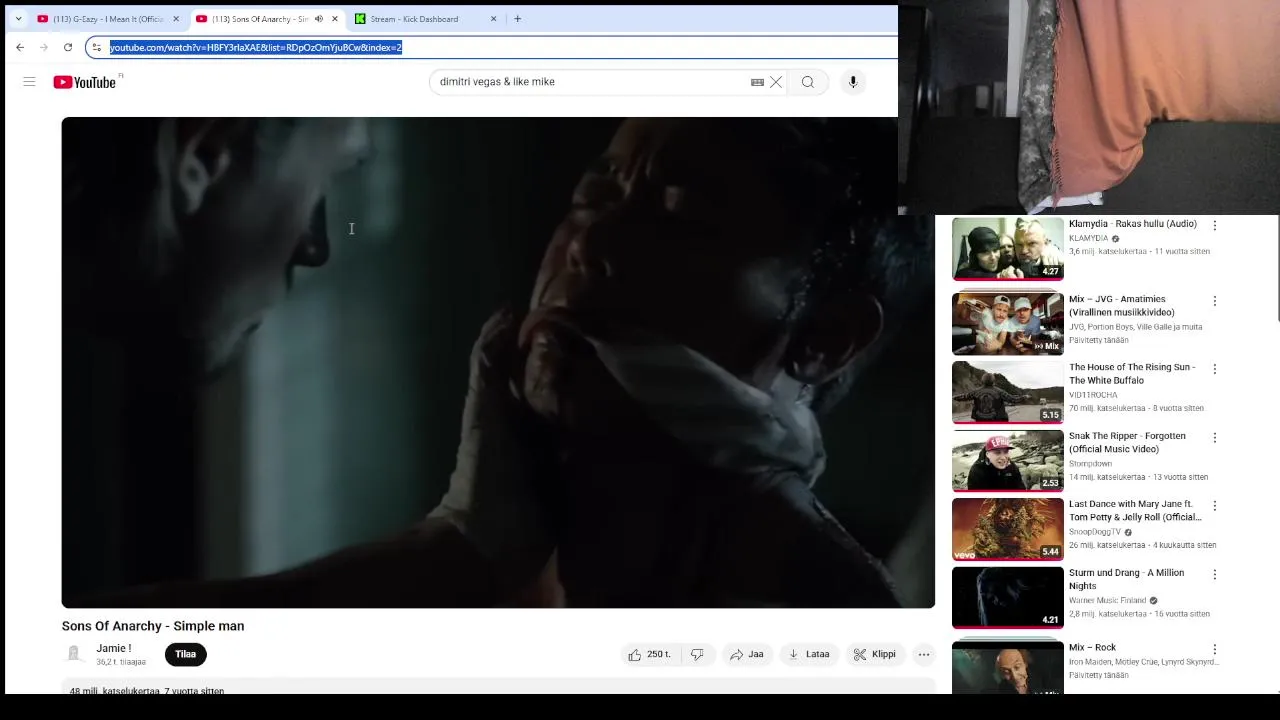Open Snak The Ripper - Forgotten thumbnail
This screenshot has height=720, width=1280.
1008,460
